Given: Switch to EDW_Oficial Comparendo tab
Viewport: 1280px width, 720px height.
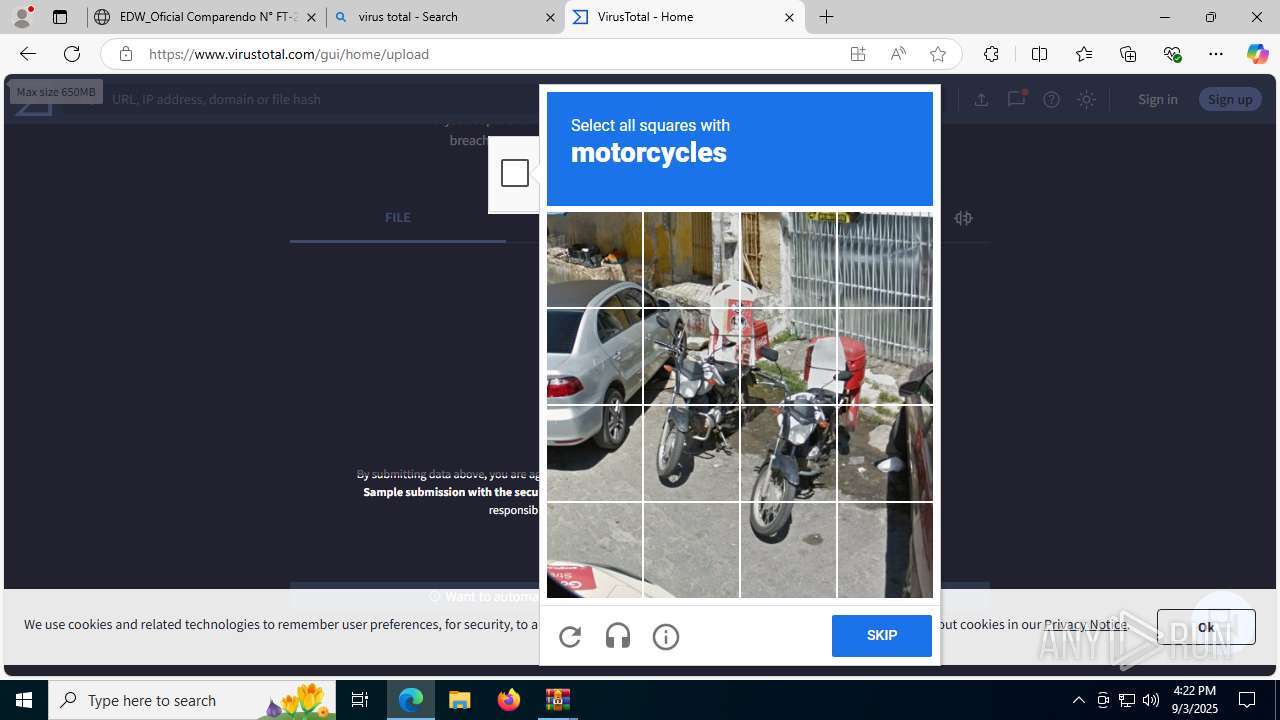Looking at the screenshot, I should (207, 17).
